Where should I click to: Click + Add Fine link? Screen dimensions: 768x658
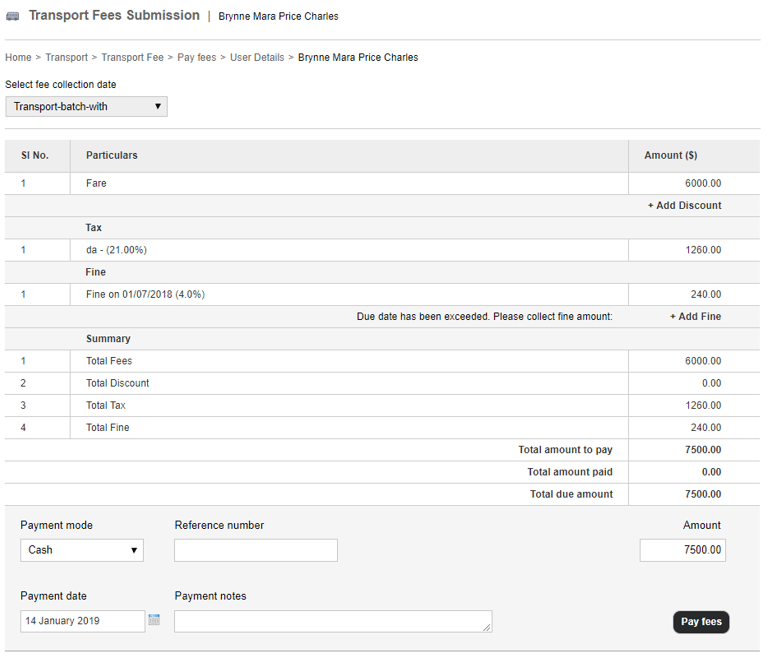[x=696, y=317]
